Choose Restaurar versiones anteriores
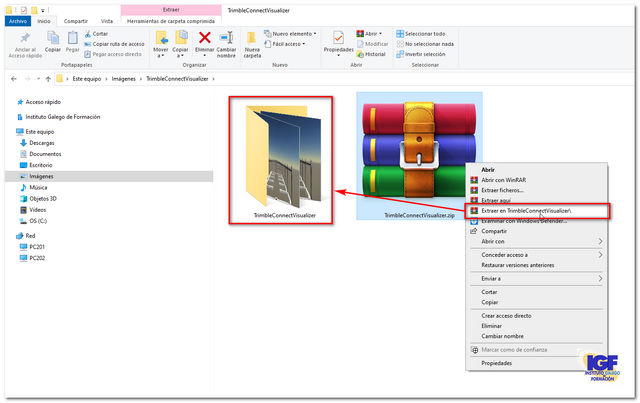Viewport: 640px width, 403px height. point(518,265)
